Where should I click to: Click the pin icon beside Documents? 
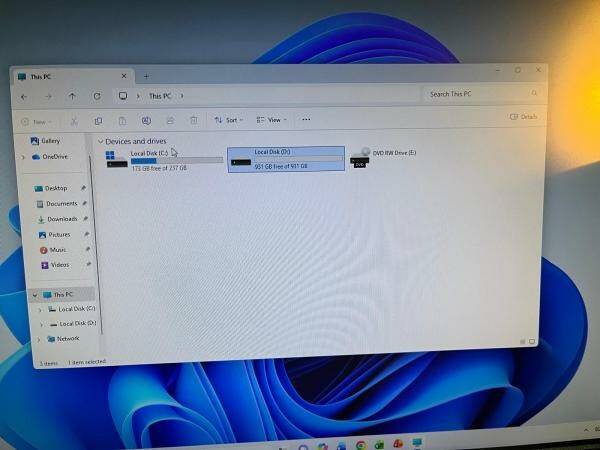click(85, 203)
